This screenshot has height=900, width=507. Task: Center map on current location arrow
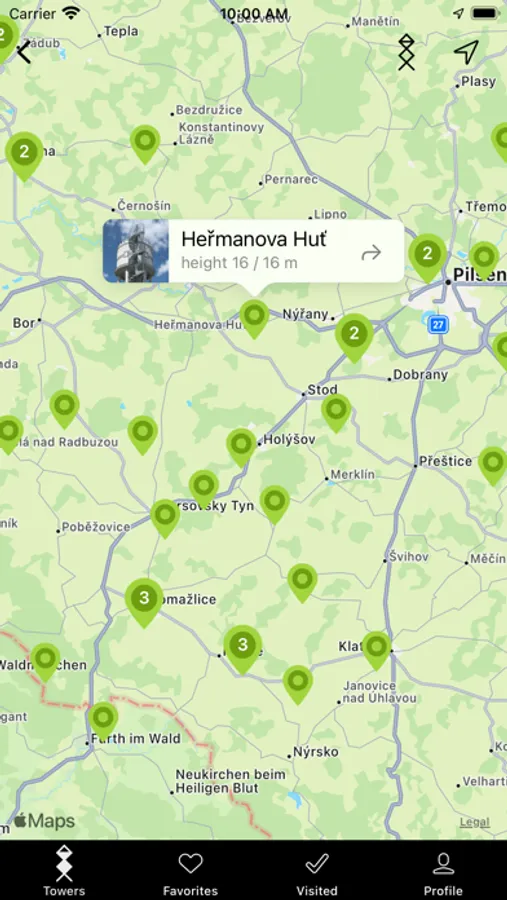point(466,52)
